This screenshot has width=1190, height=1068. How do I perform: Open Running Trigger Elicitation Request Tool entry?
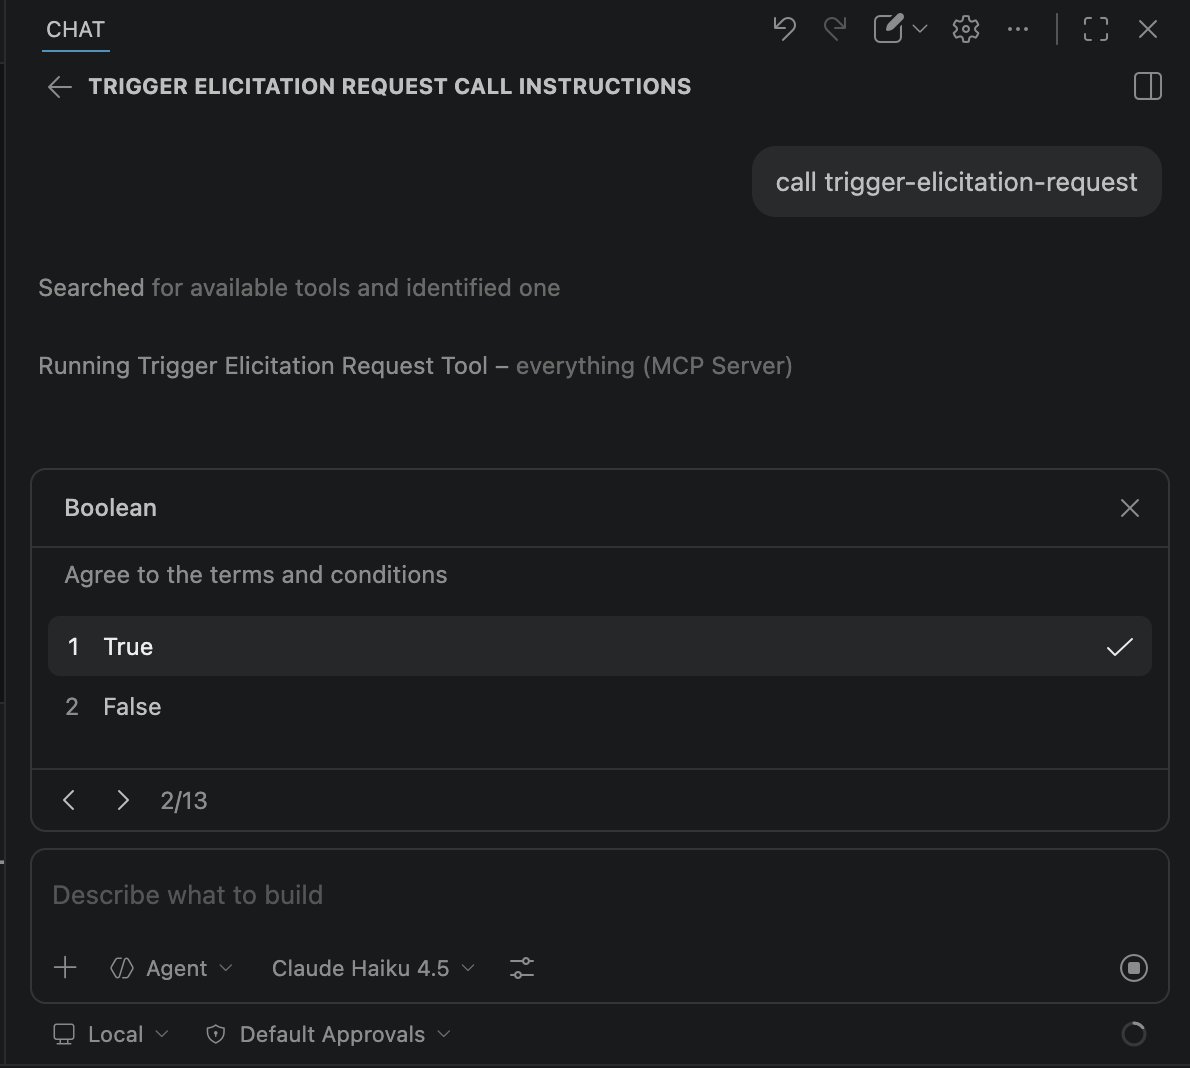point(415,366)
